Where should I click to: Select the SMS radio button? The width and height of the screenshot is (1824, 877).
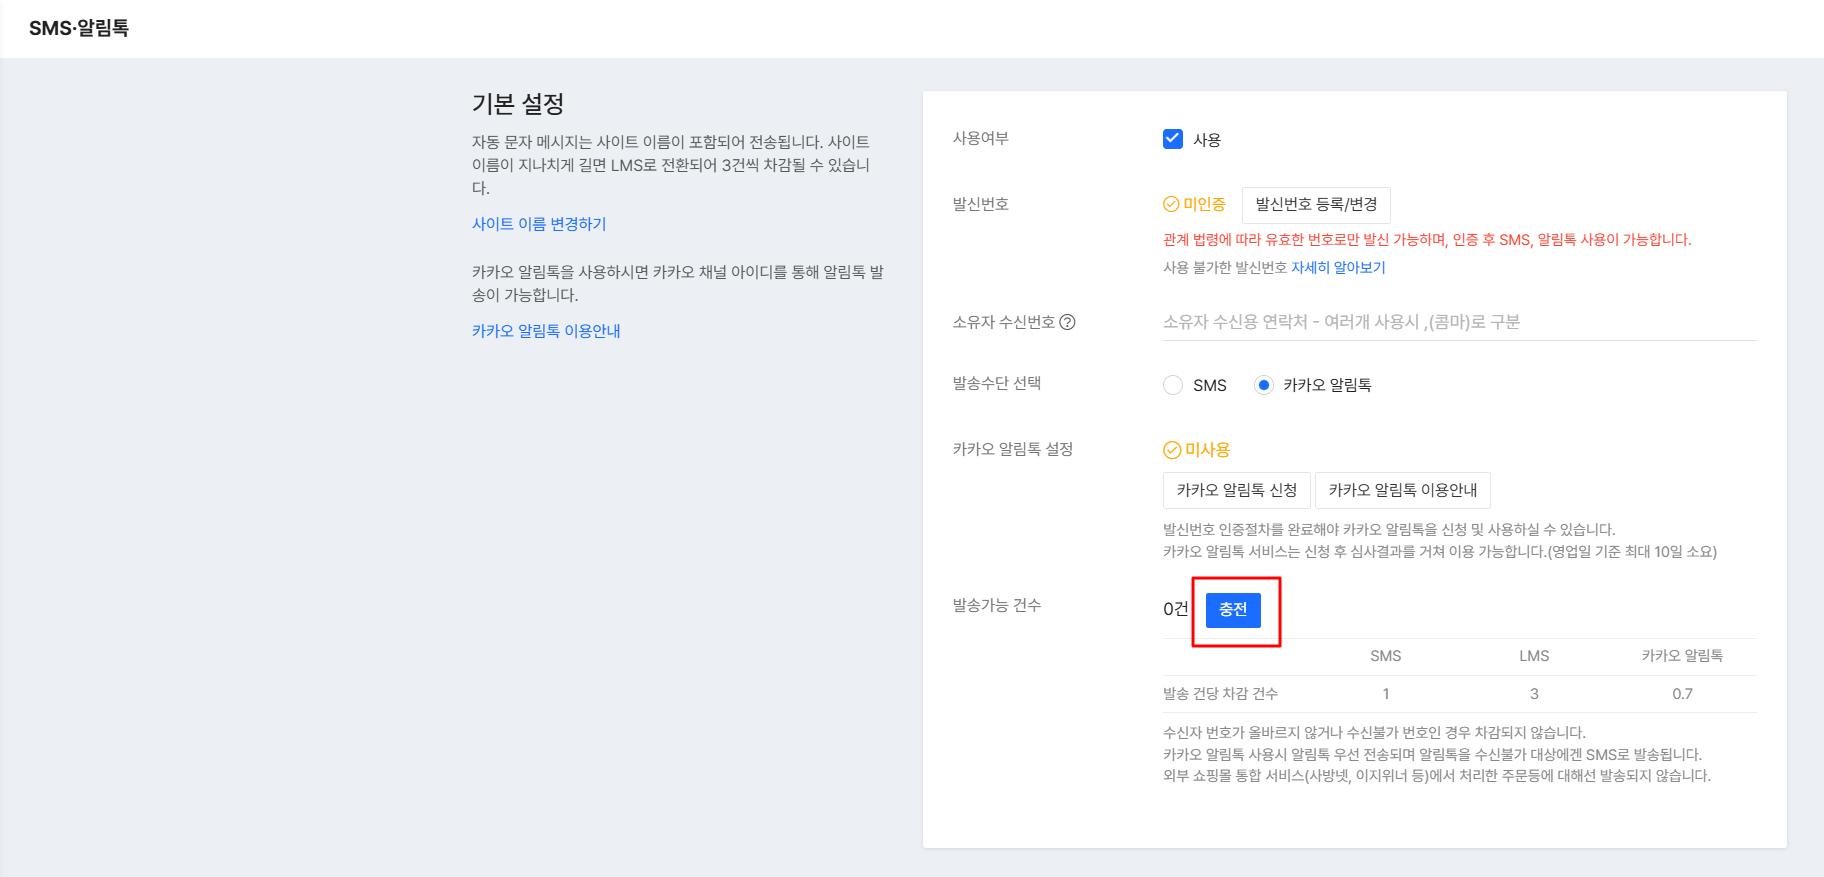[x=1173, y=385]
